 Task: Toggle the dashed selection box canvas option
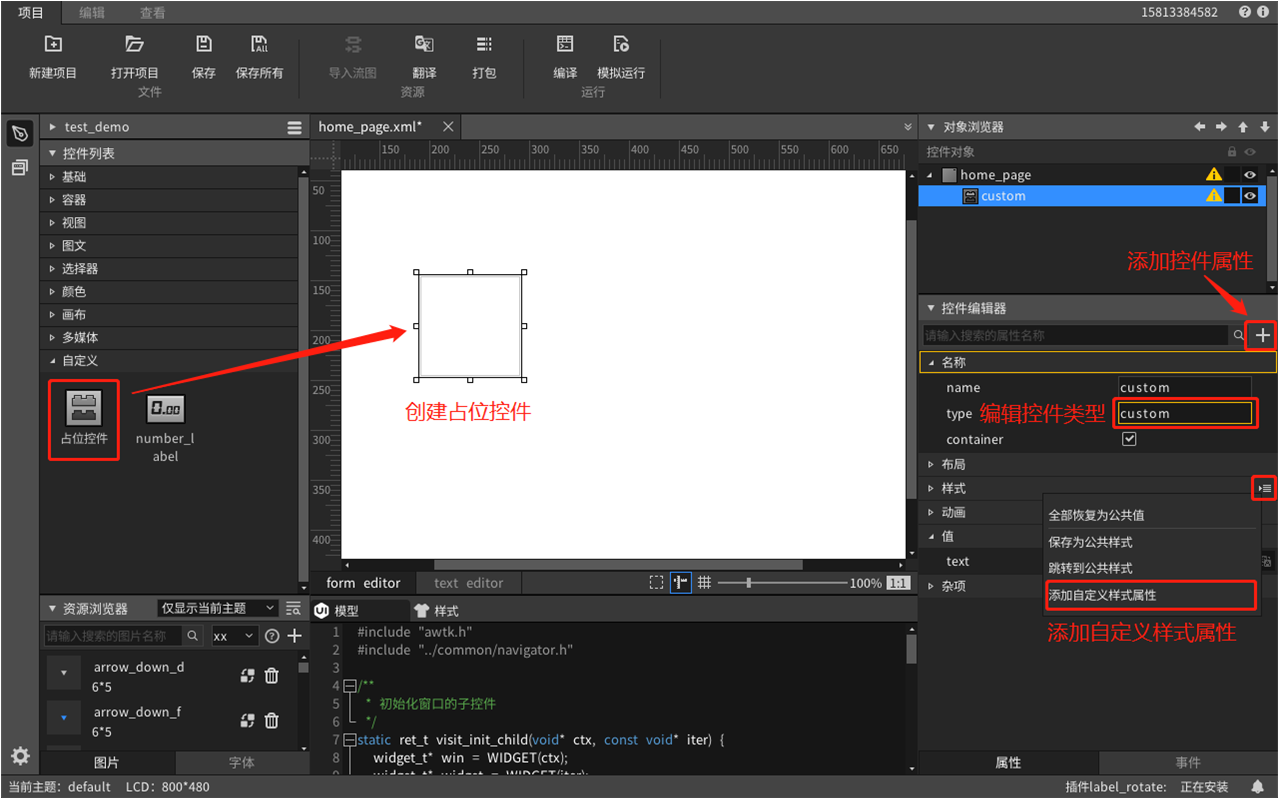(x=656, y=583)
